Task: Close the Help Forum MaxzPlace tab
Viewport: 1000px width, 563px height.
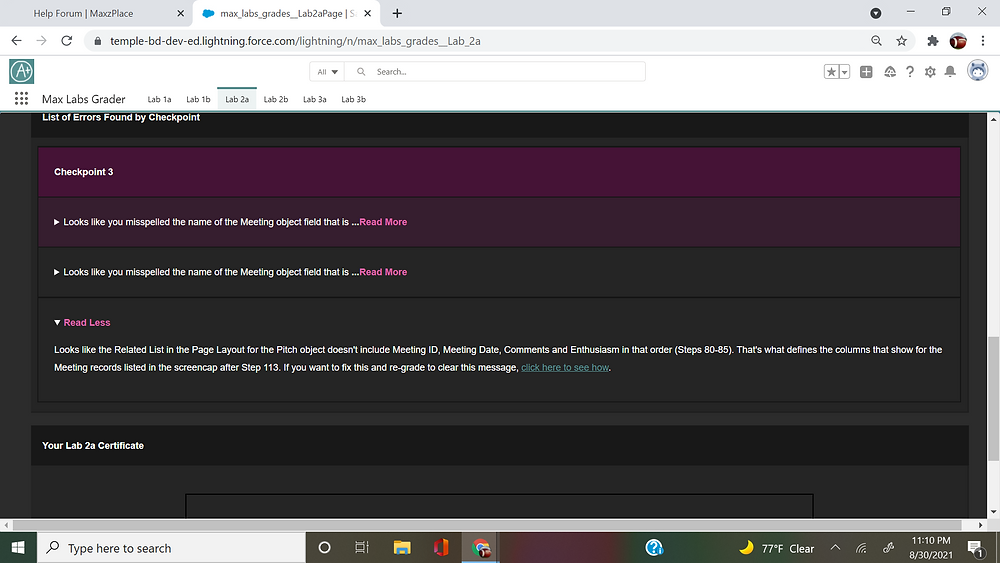Action: (x=180, y=13)
